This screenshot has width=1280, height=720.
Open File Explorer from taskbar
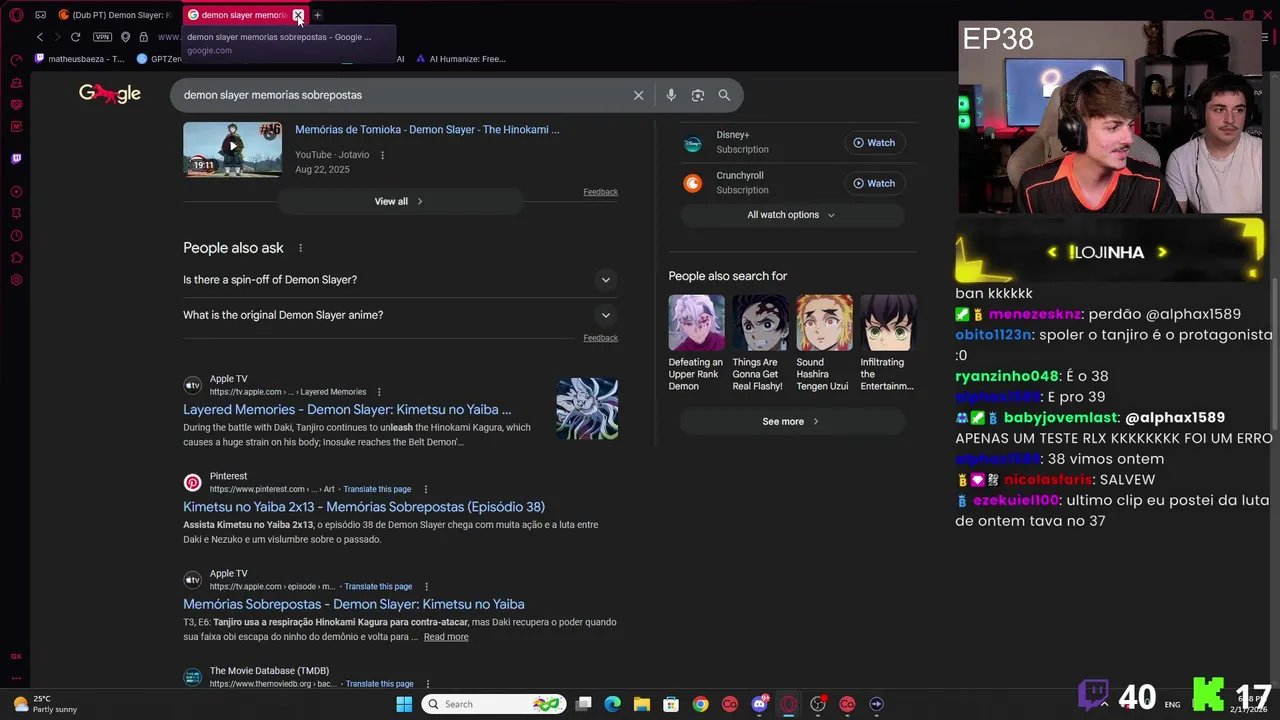[642, 704]
